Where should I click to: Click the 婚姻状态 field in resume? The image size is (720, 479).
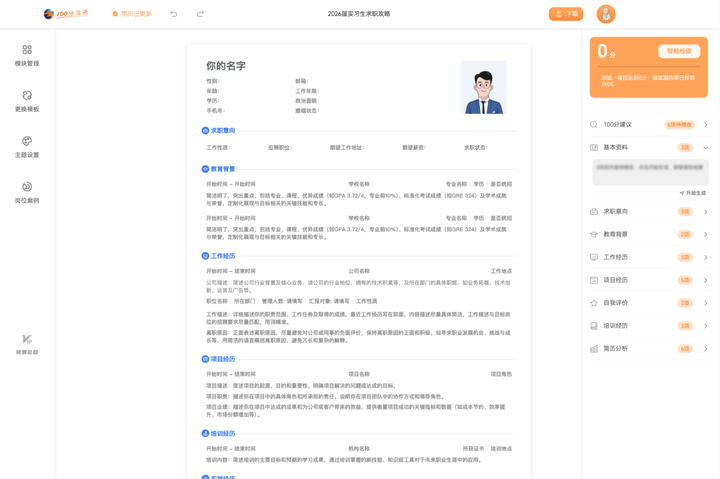(x=307, y=111)
